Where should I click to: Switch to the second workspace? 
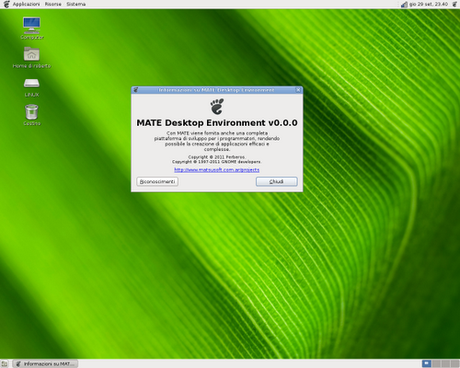coord(436,364)
